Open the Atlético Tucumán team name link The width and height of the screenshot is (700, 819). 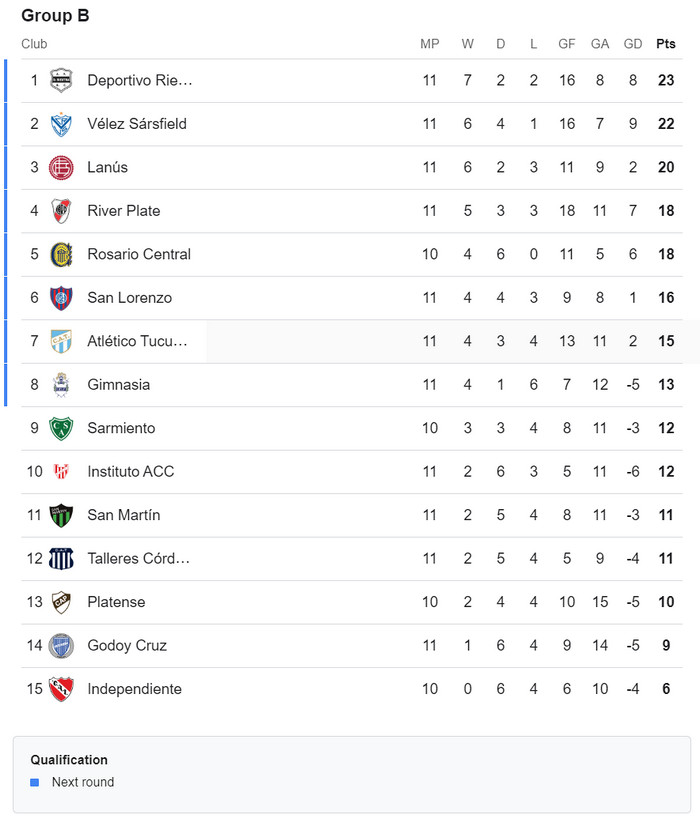tap(137, 341)
